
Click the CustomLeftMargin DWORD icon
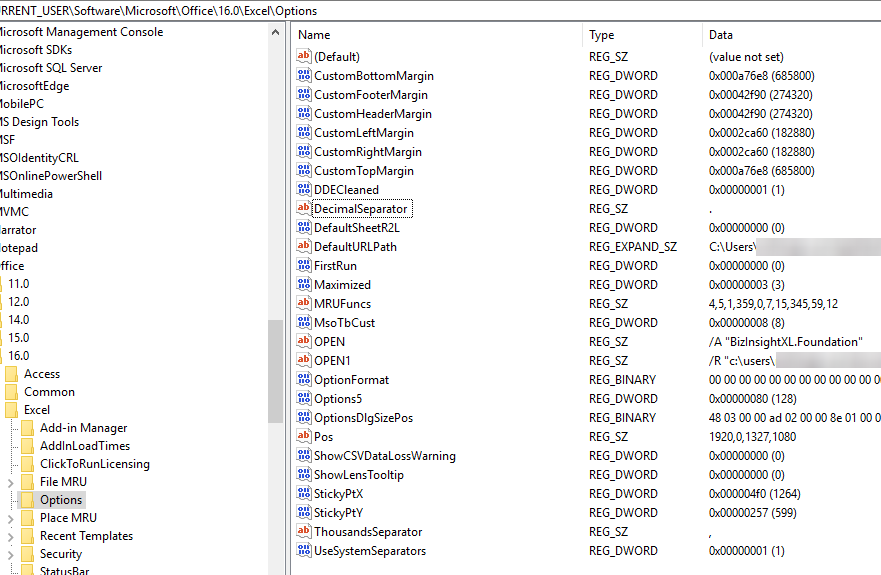click(x=304, y=132)
